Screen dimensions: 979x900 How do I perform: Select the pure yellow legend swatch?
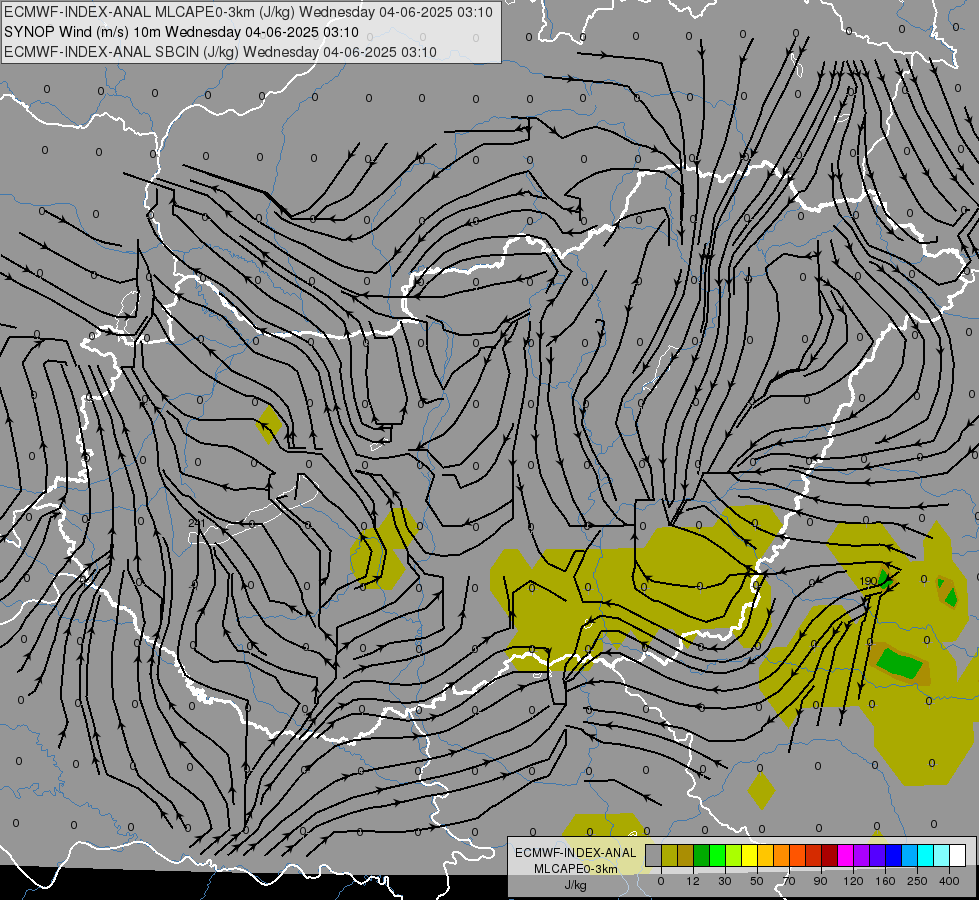click(750, 855)
